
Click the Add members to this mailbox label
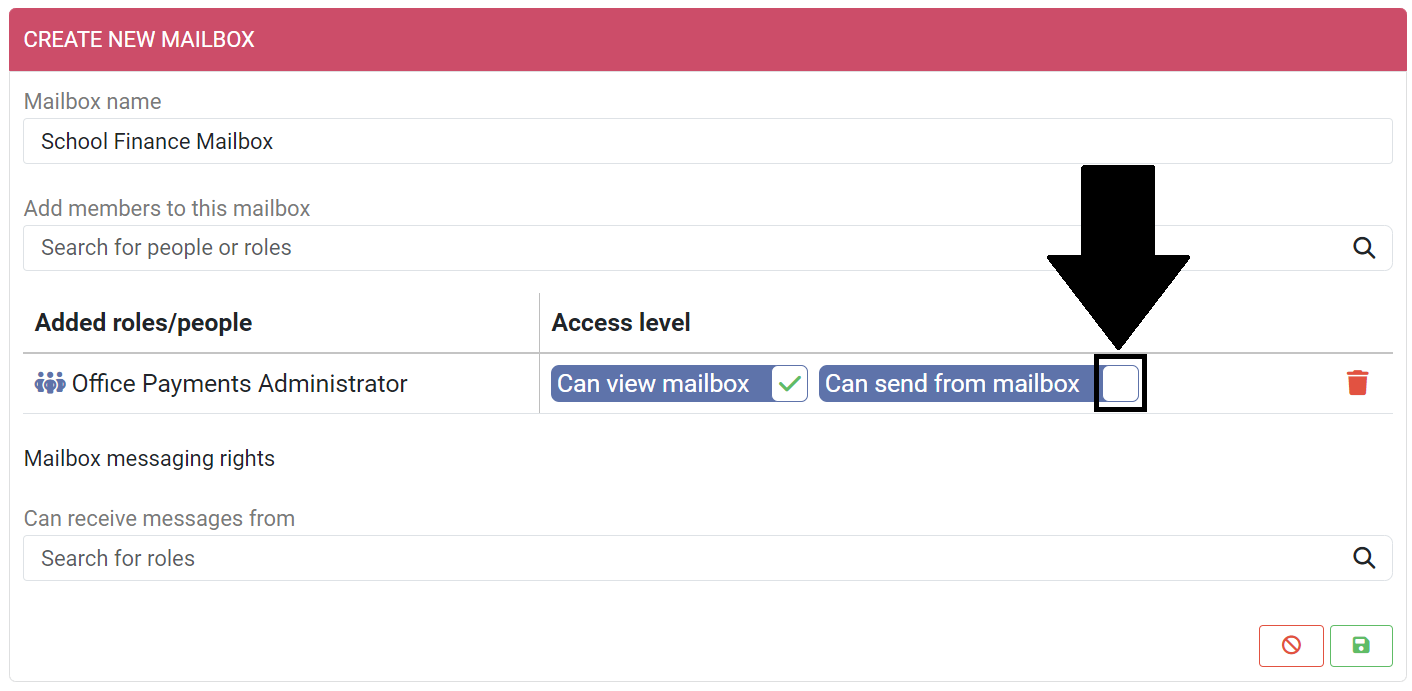(167, 209)
